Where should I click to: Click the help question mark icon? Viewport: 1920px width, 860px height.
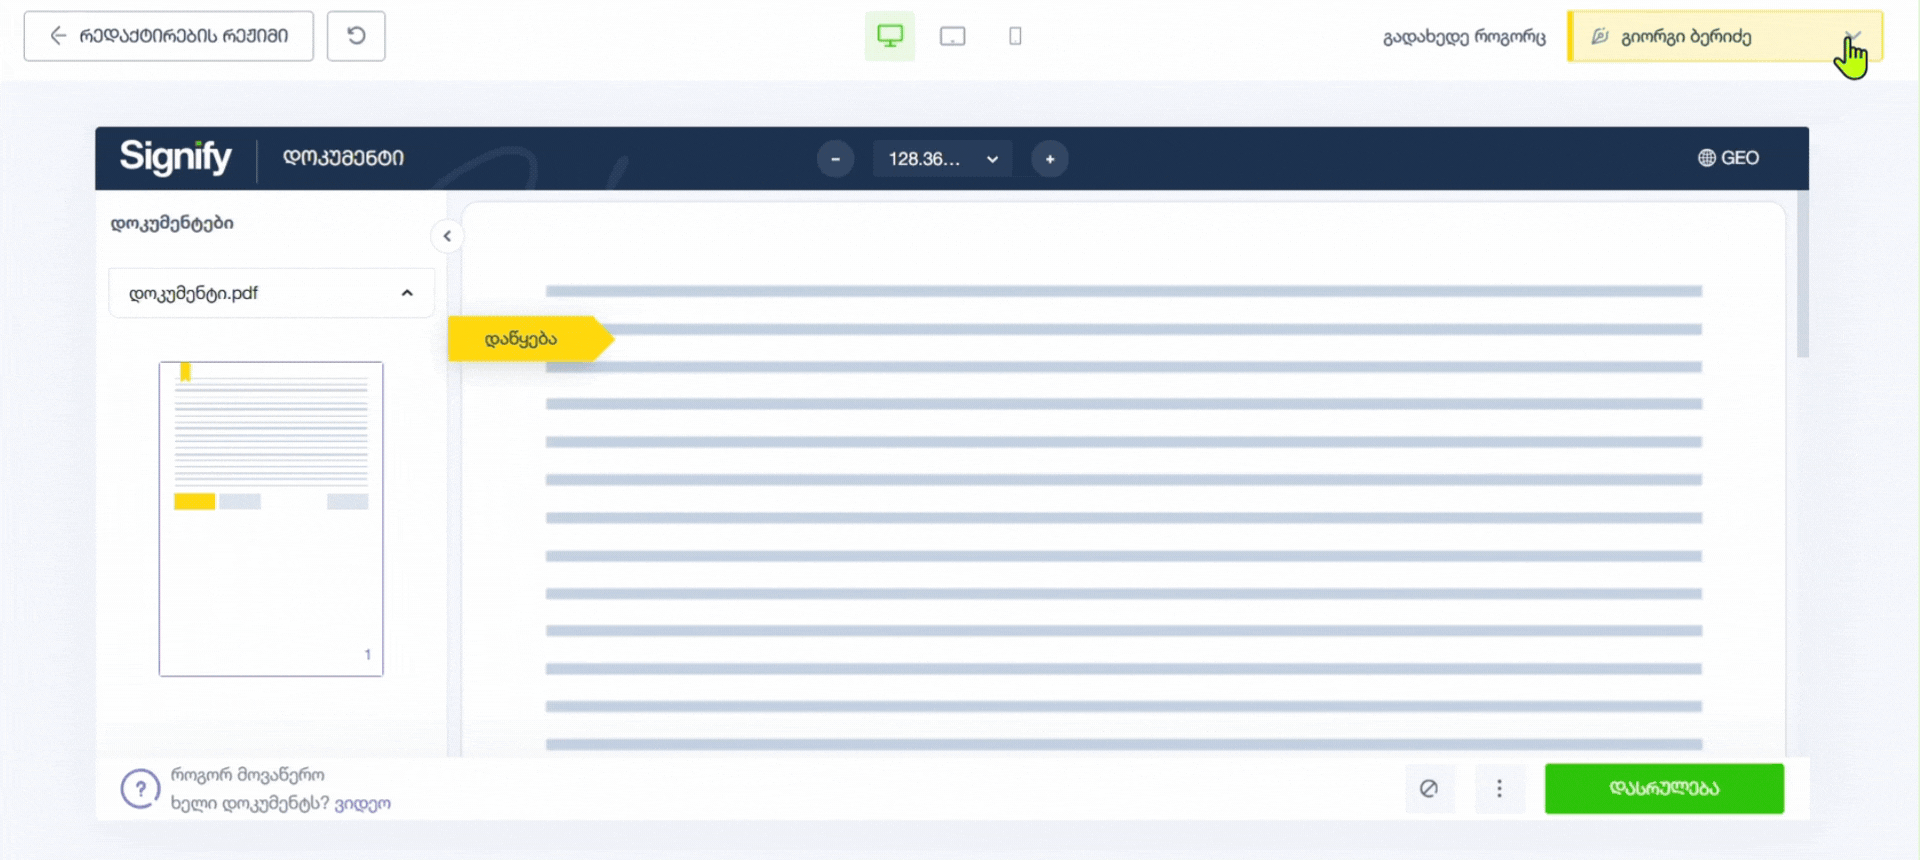(x=140, y=788)
